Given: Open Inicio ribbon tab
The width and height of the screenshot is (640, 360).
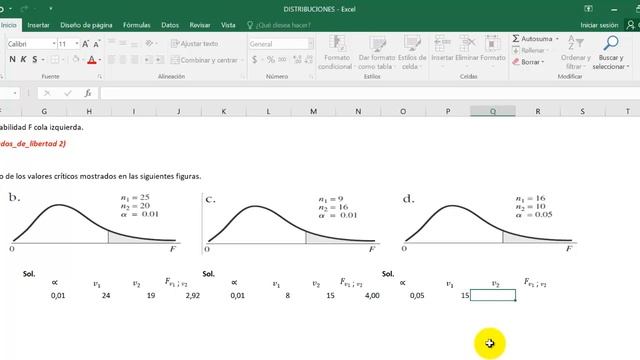Looking at the screenshot, I should point(9,25).
